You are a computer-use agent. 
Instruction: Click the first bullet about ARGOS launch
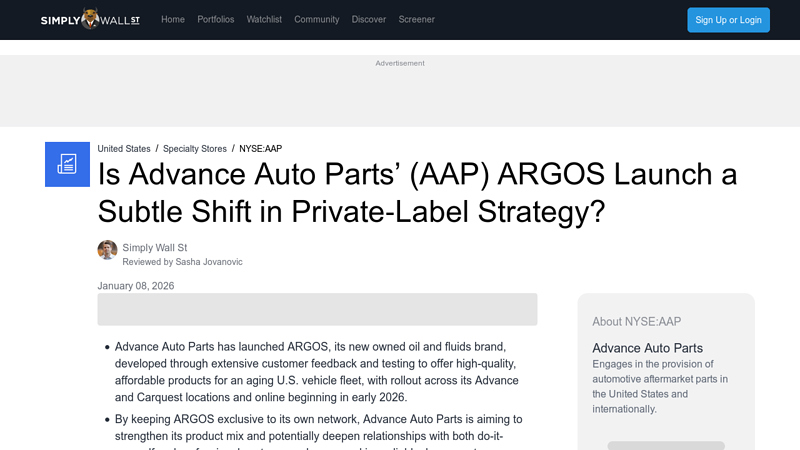(317, 372)
